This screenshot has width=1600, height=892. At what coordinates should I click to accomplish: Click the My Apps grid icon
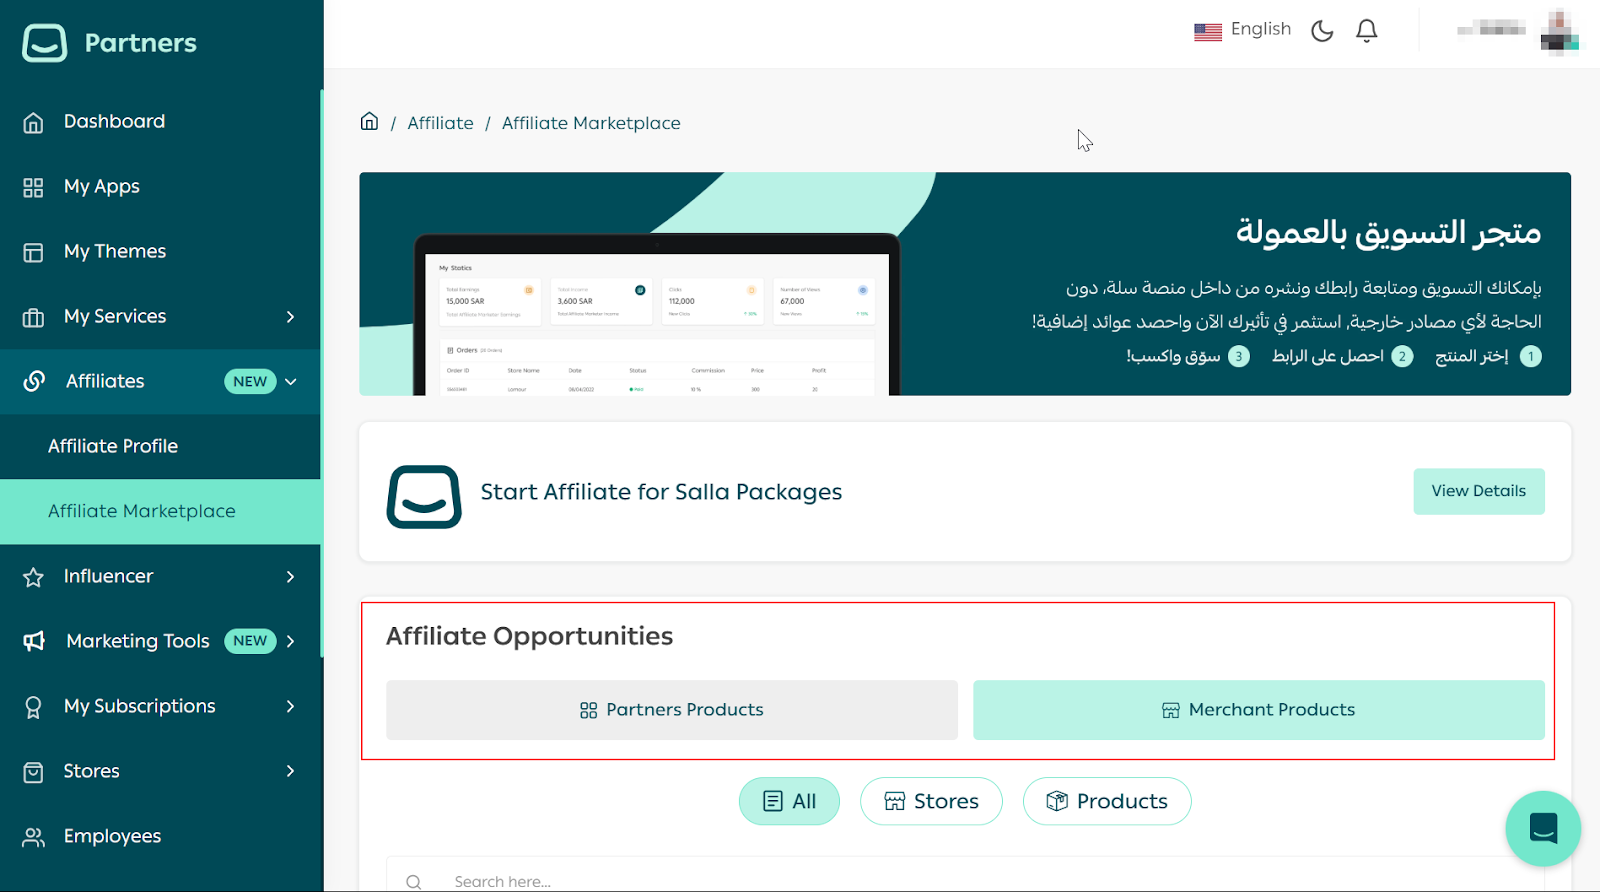click(x=33, y=187)
